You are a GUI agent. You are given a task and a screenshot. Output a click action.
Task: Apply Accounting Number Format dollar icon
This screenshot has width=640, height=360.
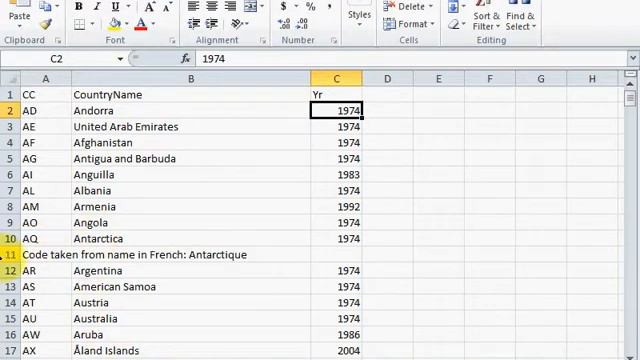pos(283,6)
